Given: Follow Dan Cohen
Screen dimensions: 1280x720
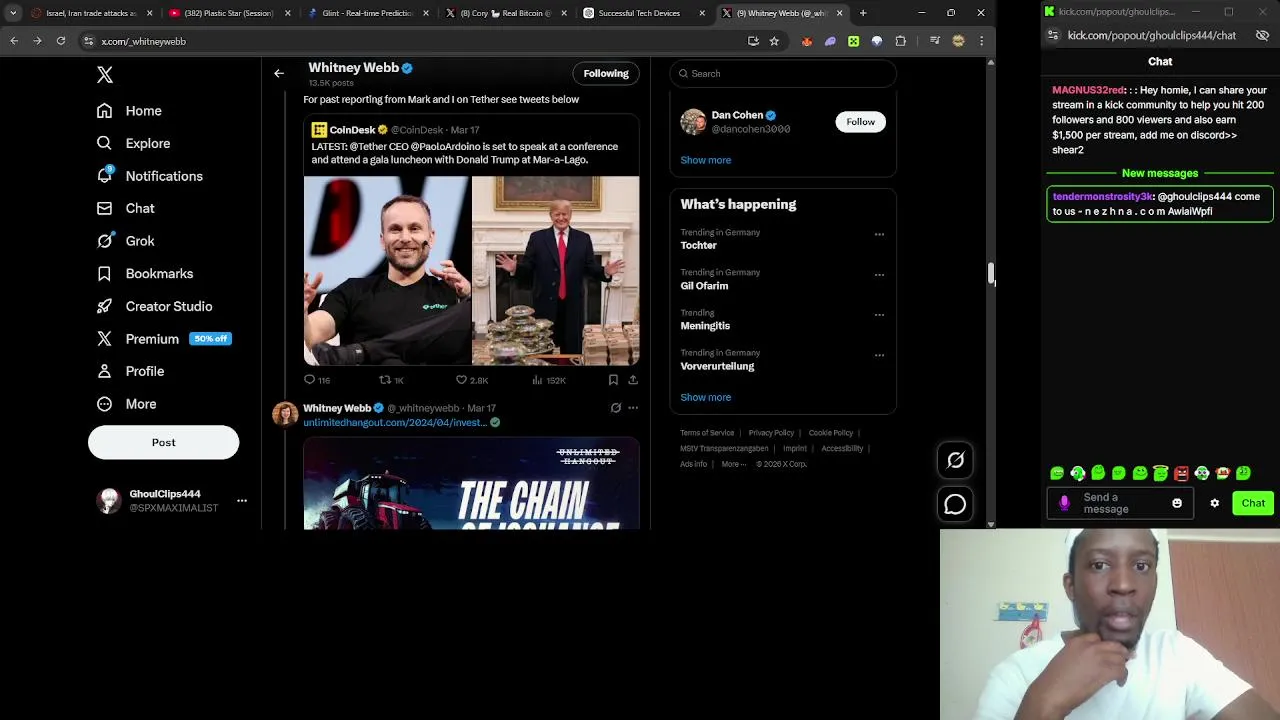Looking at the screenshot, I should click(x=860, y=122).
